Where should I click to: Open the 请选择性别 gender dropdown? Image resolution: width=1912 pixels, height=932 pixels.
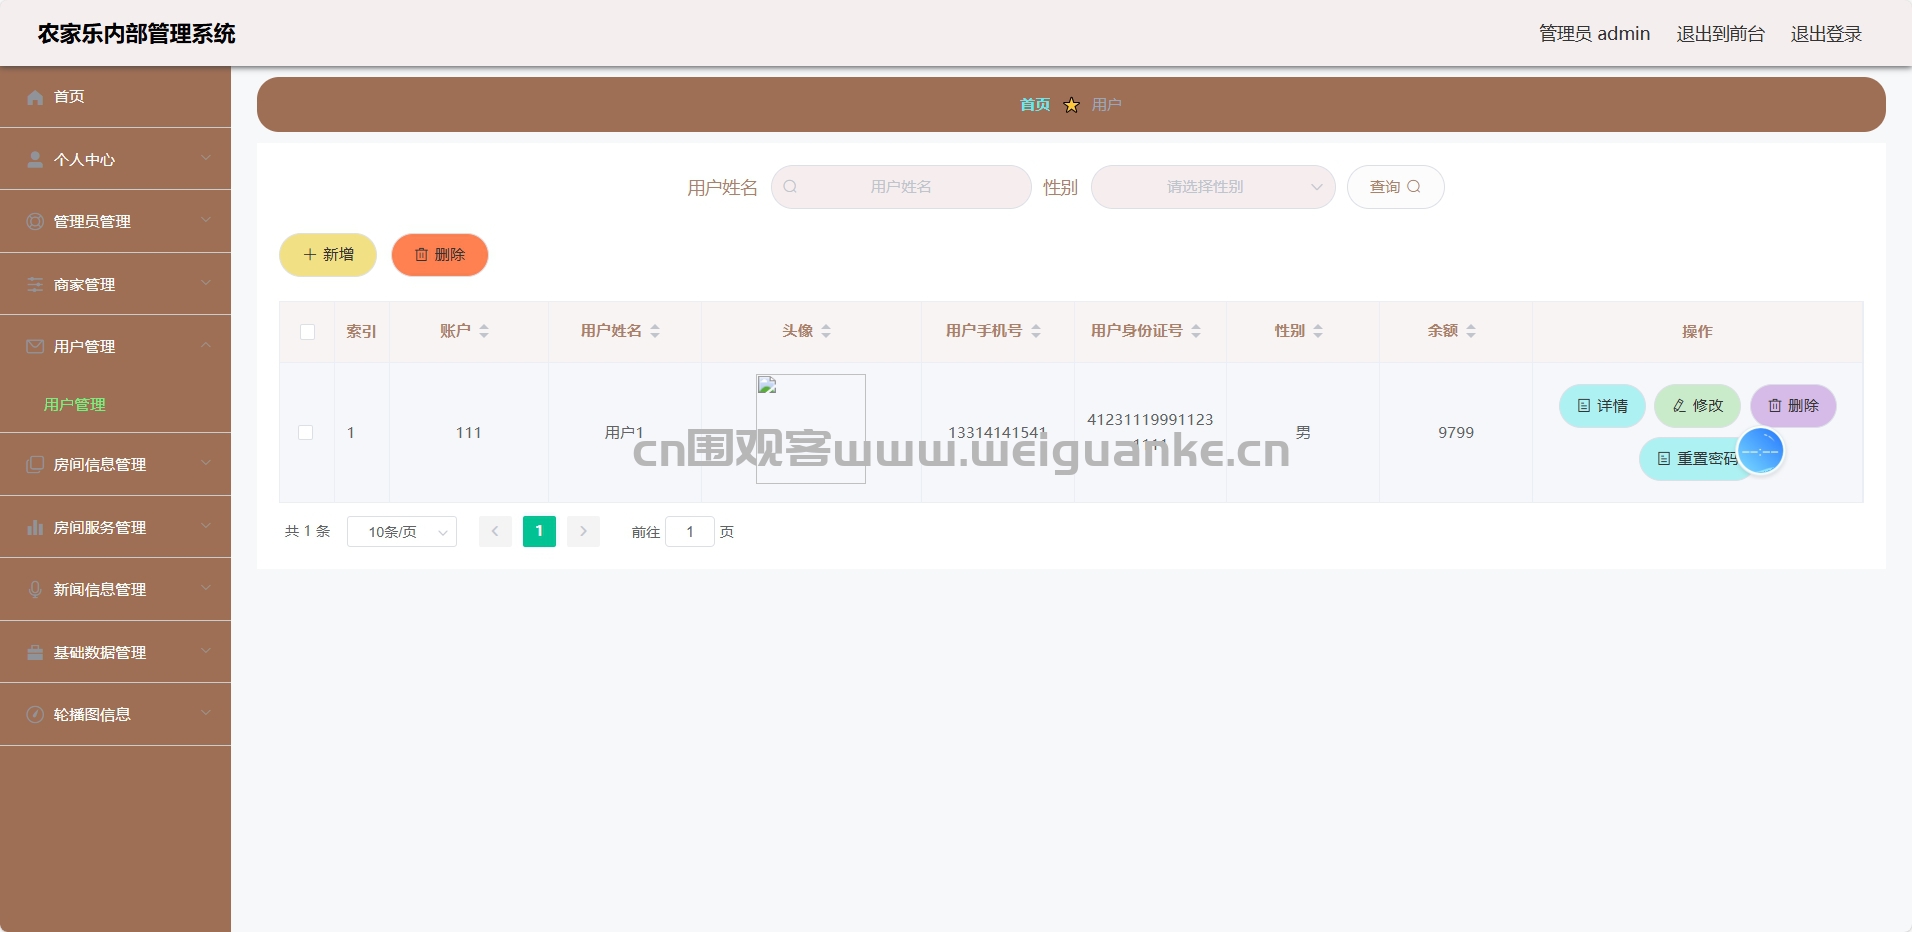(x=1213, y=187)
